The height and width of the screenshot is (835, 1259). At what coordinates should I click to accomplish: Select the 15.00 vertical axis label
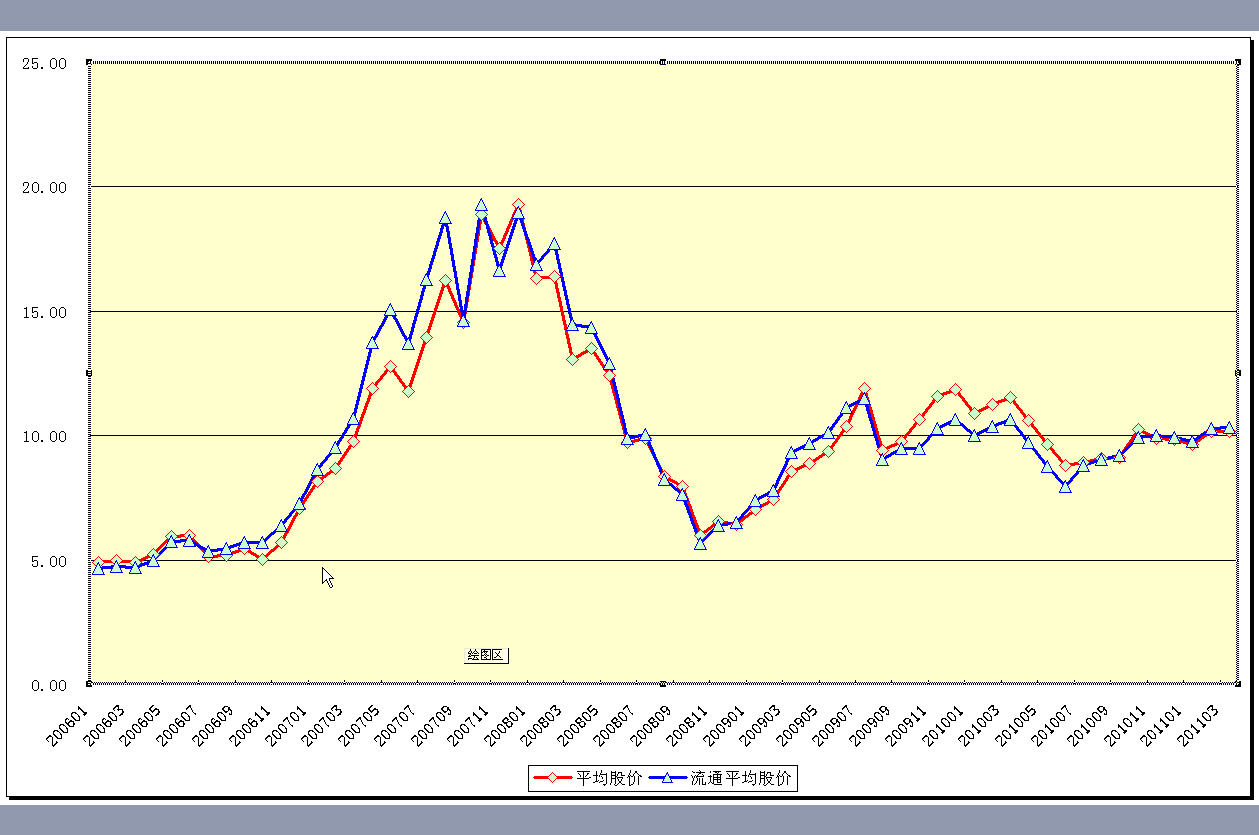pos(44,312)
